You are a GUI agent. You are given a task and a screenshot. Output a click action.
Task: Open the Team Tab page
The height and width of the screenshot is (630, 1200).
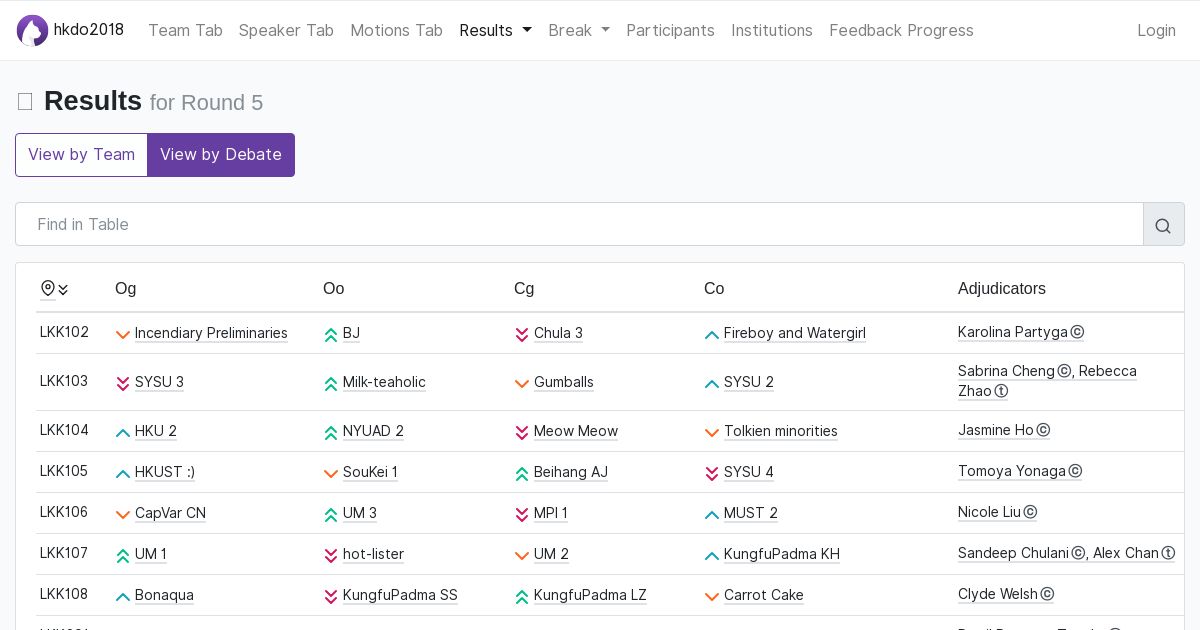(x=185, y=30)
